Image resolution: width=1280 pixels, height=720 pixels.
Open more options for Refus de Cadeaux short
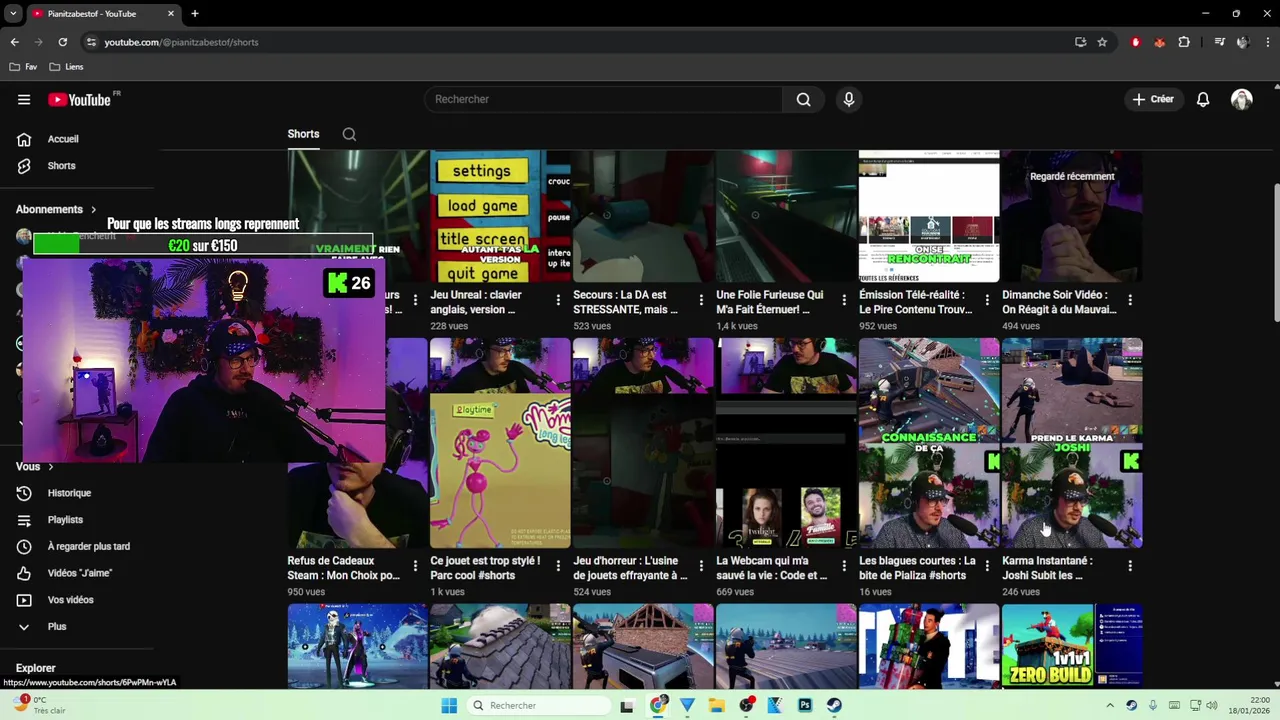415,566
